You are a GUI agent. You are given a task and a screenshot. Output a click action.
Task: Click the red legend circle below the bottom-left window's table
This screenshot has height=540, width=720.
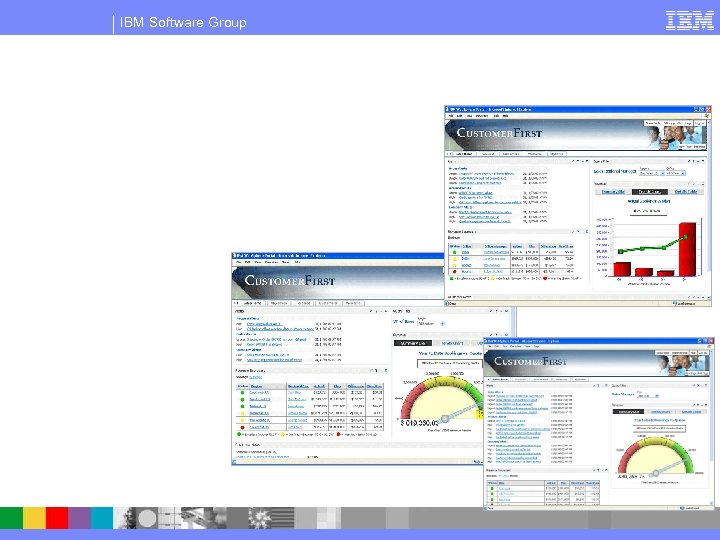coord(338,434)
